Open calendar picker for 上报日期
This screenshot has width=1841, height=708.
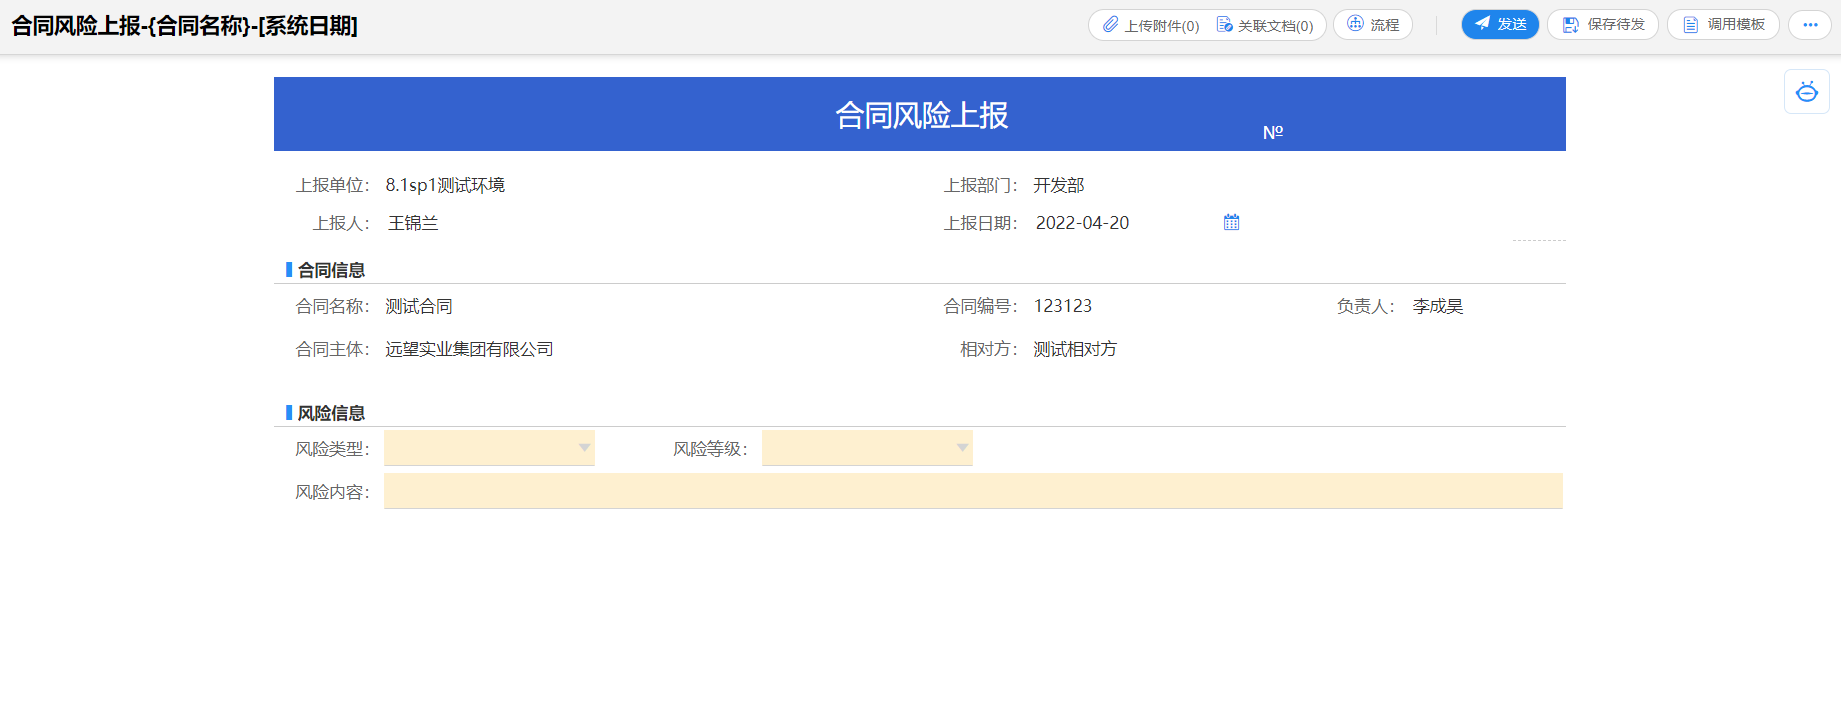click(1231, 222)
